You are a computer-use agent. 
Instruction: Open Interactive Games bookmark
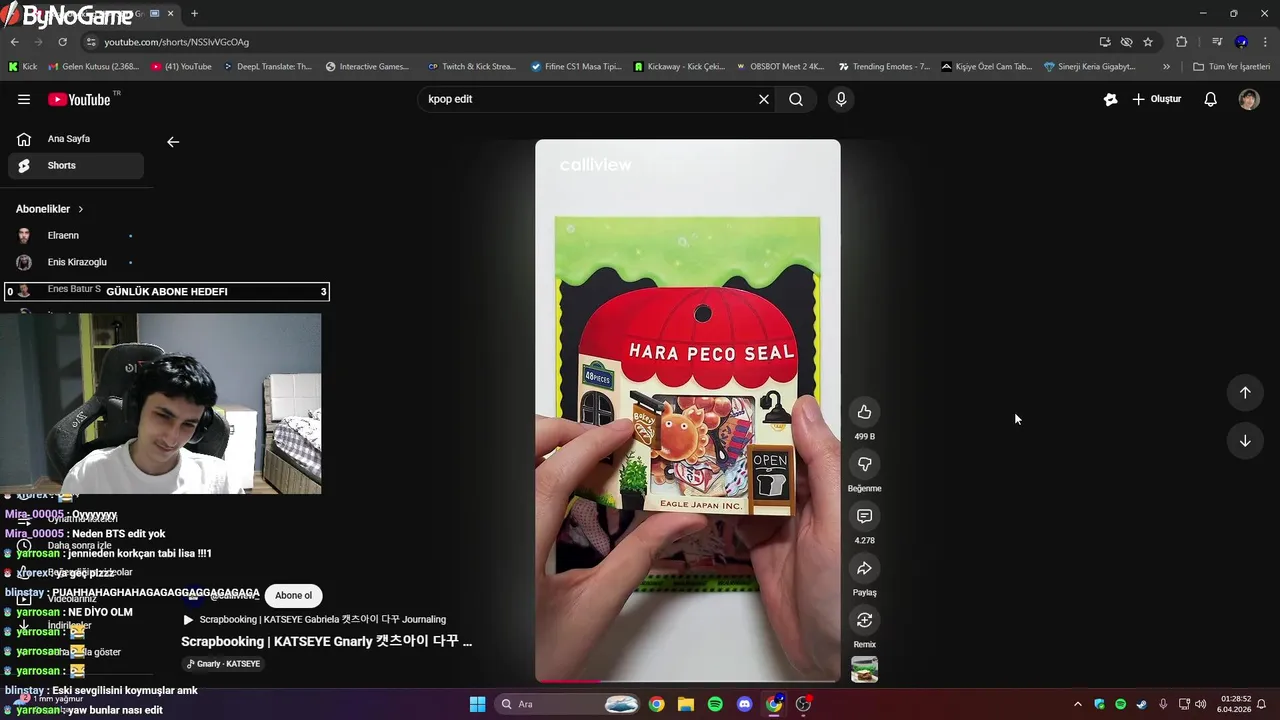tap(367, 67)
